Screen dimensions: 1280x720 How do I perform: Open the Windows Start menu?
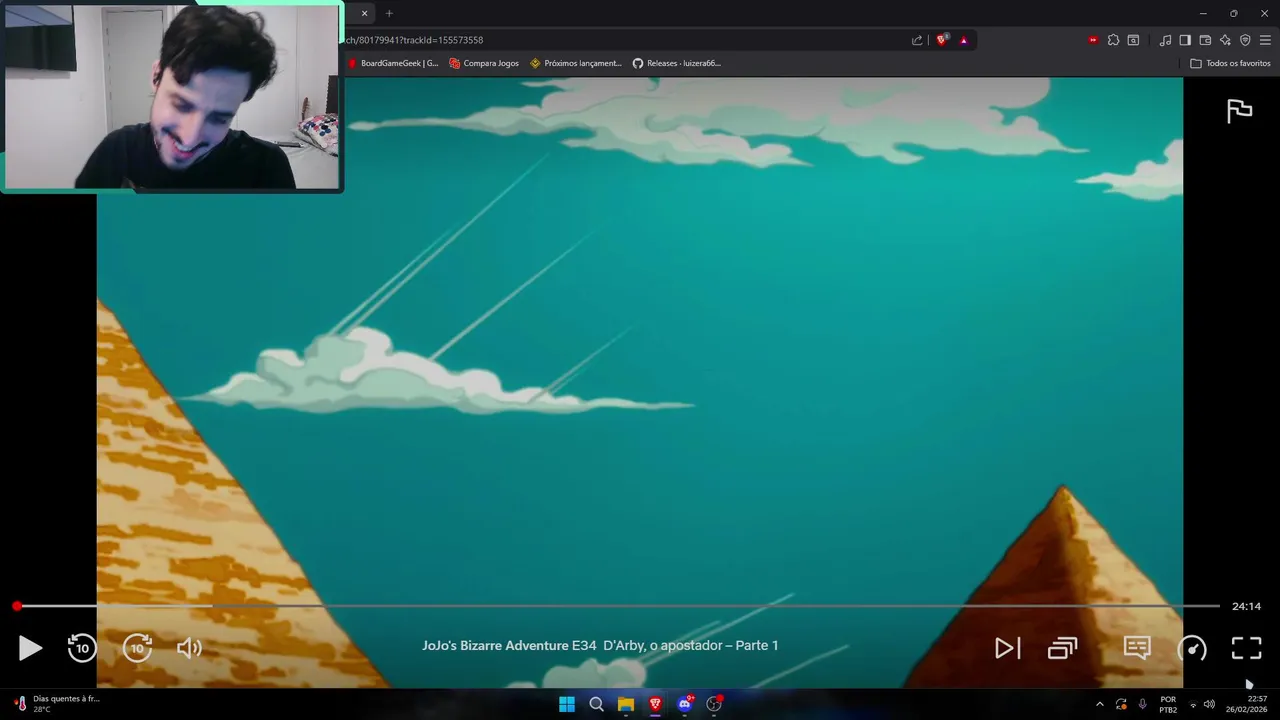pyautogui.click(x=567, y=704)
